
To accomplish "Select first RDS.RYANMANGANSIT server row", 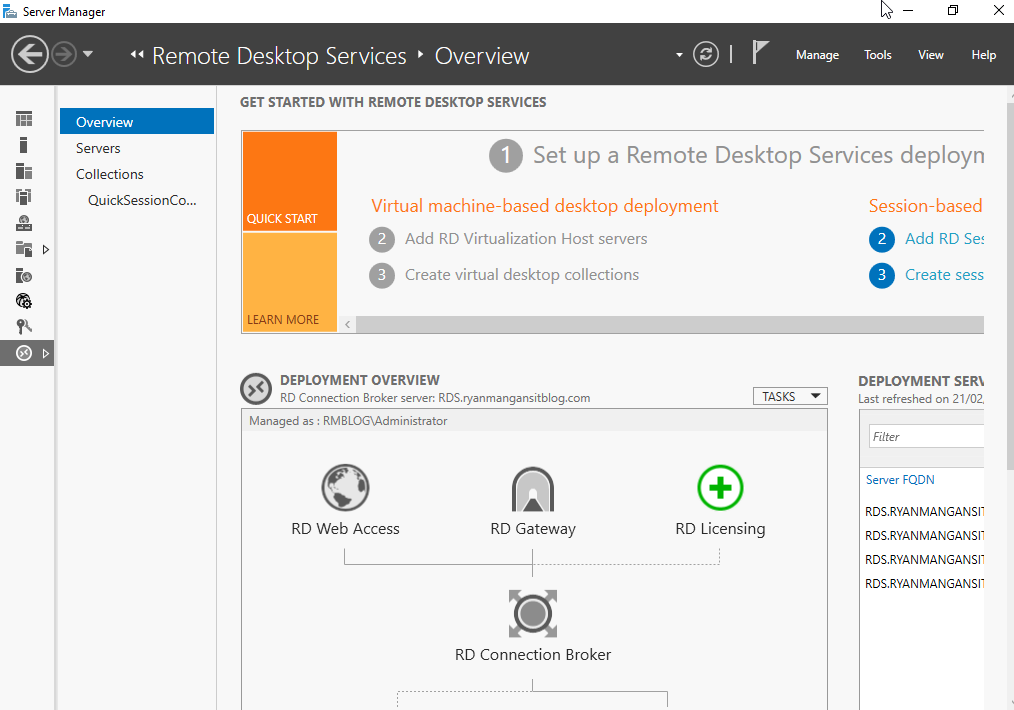I will coord(924,511).
